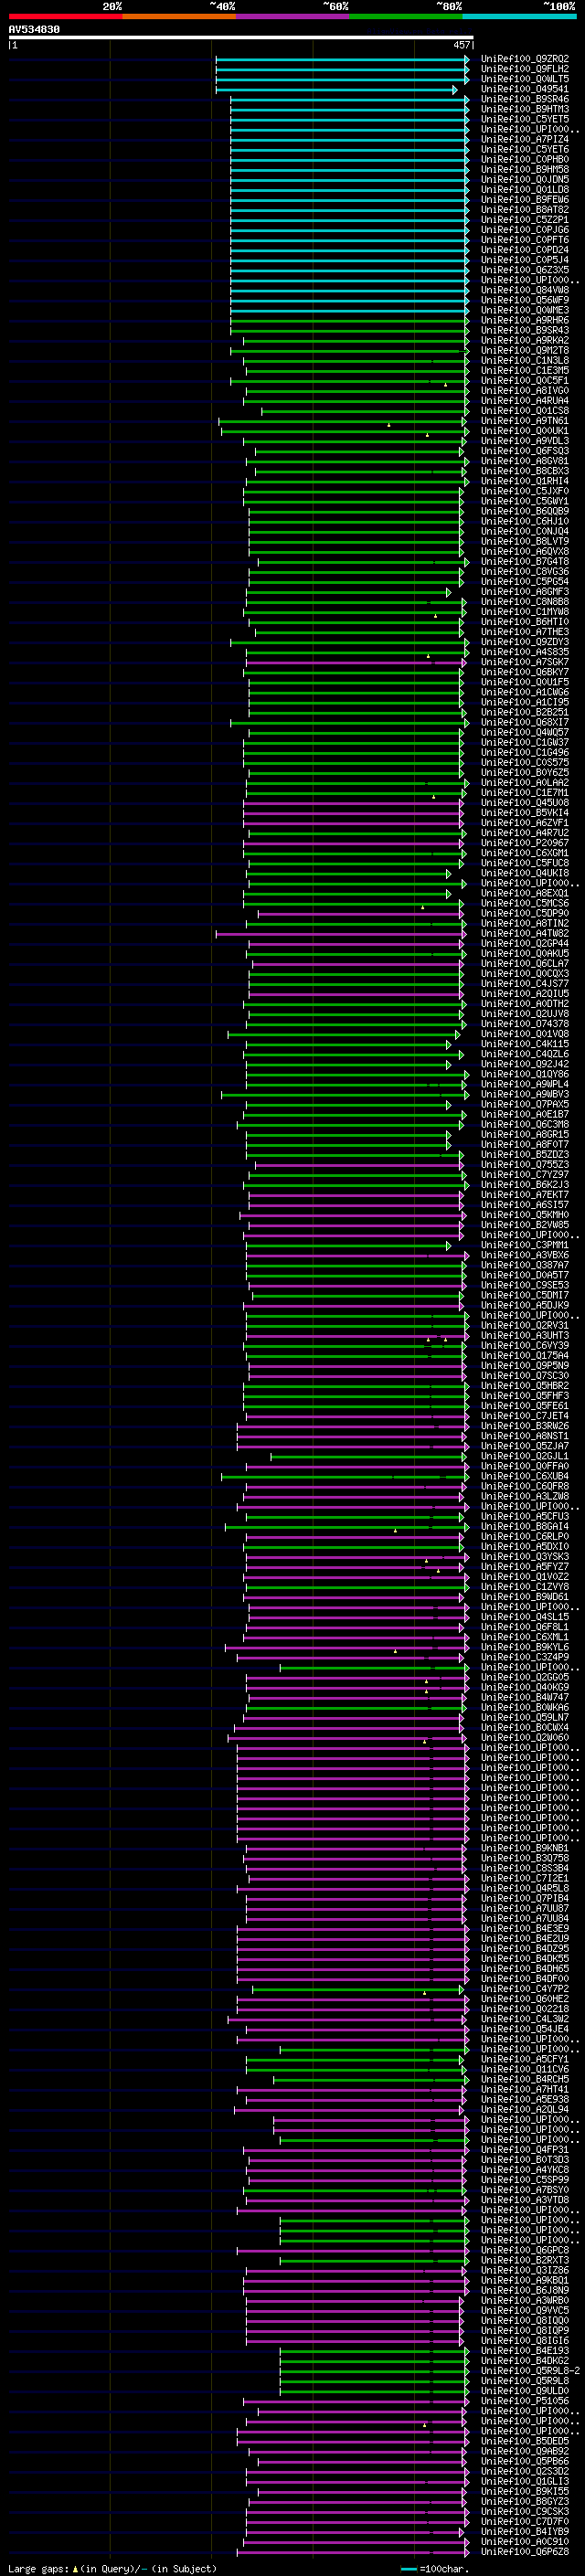Image resolution: width=585 pixels, height=2576 pixels.
Task: Click hit label UniRef100_A0C910
Action: click(525, 2542)
